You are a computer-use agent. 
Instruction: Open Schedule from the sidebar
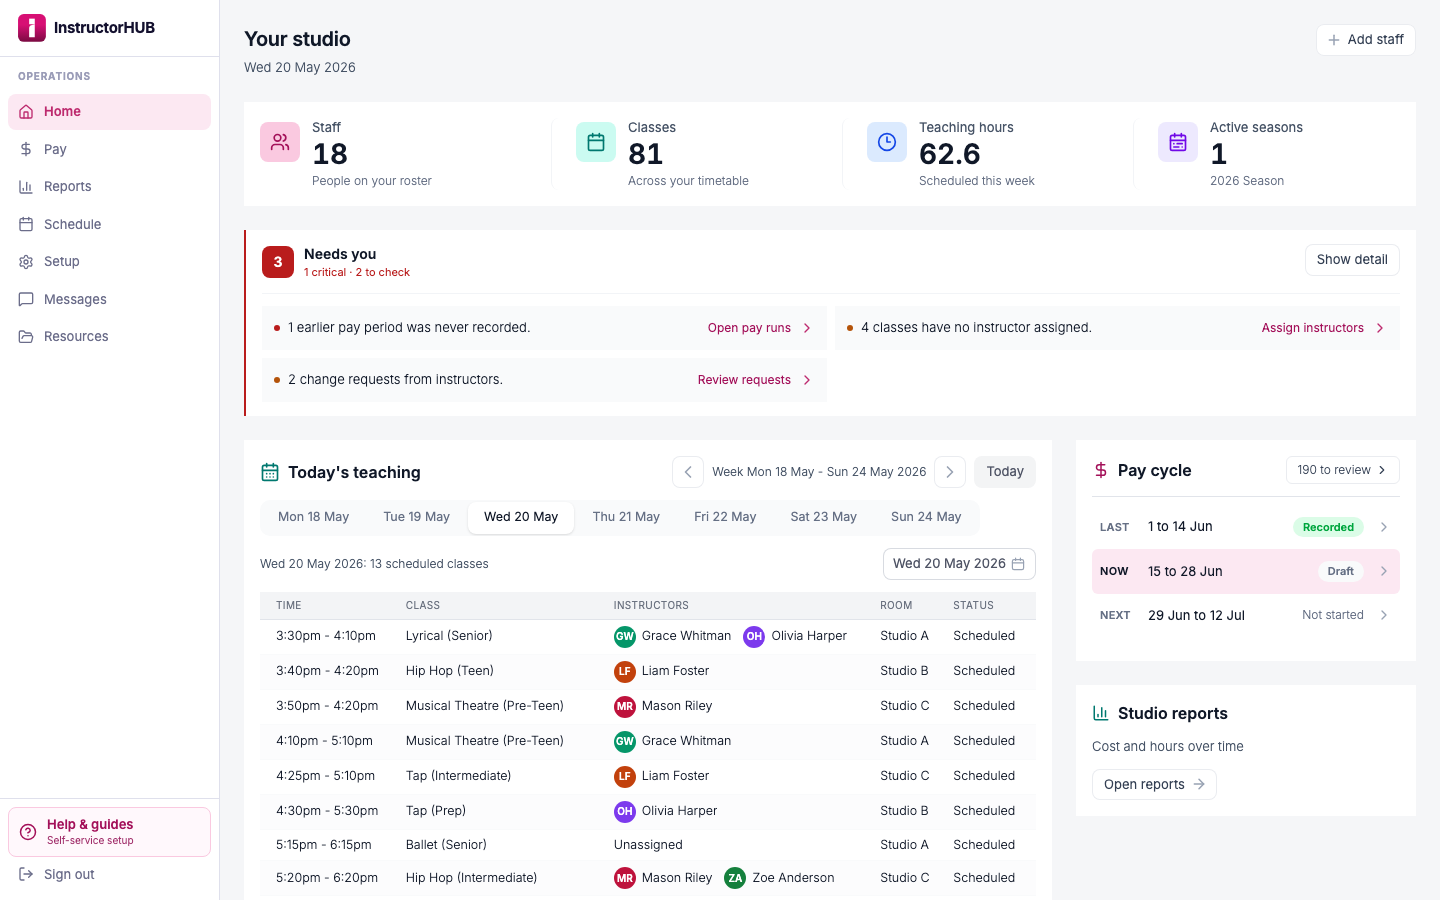(110, 224)
